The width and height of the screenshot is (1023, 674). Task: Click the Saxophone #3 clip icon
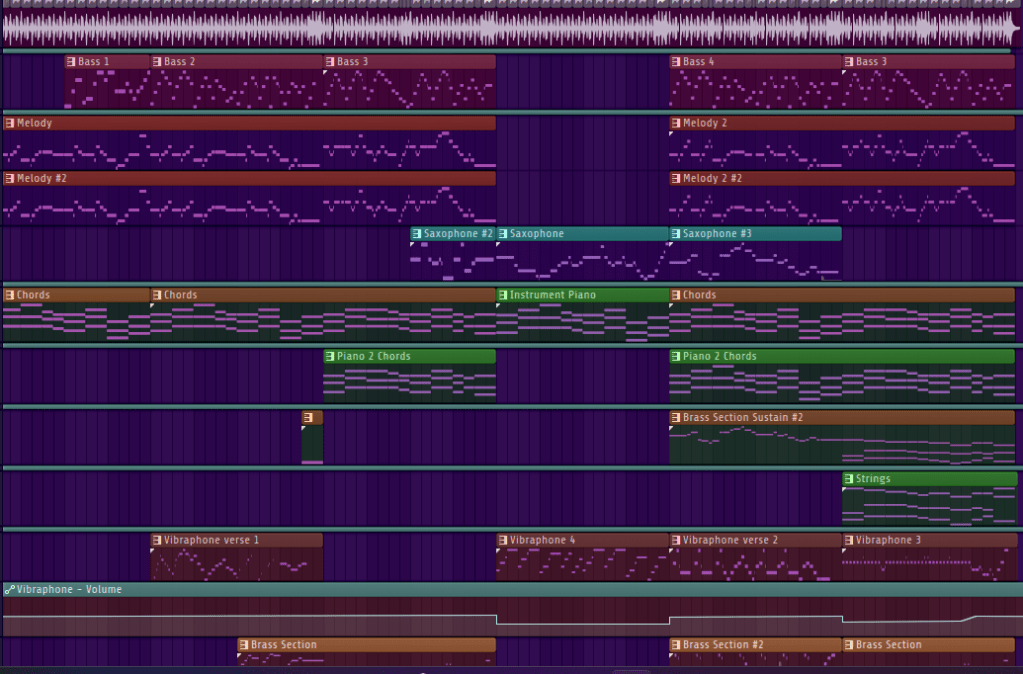click(676, 234)
